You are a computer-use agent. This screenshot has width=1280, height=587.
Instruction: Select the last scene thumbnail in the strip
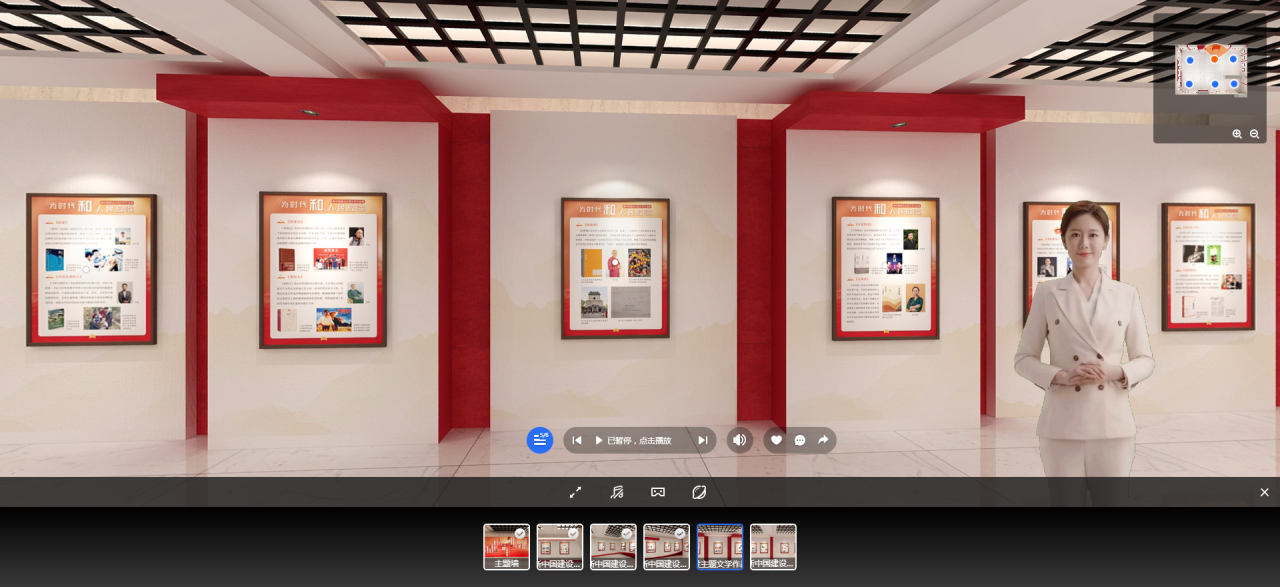point(773,547)
